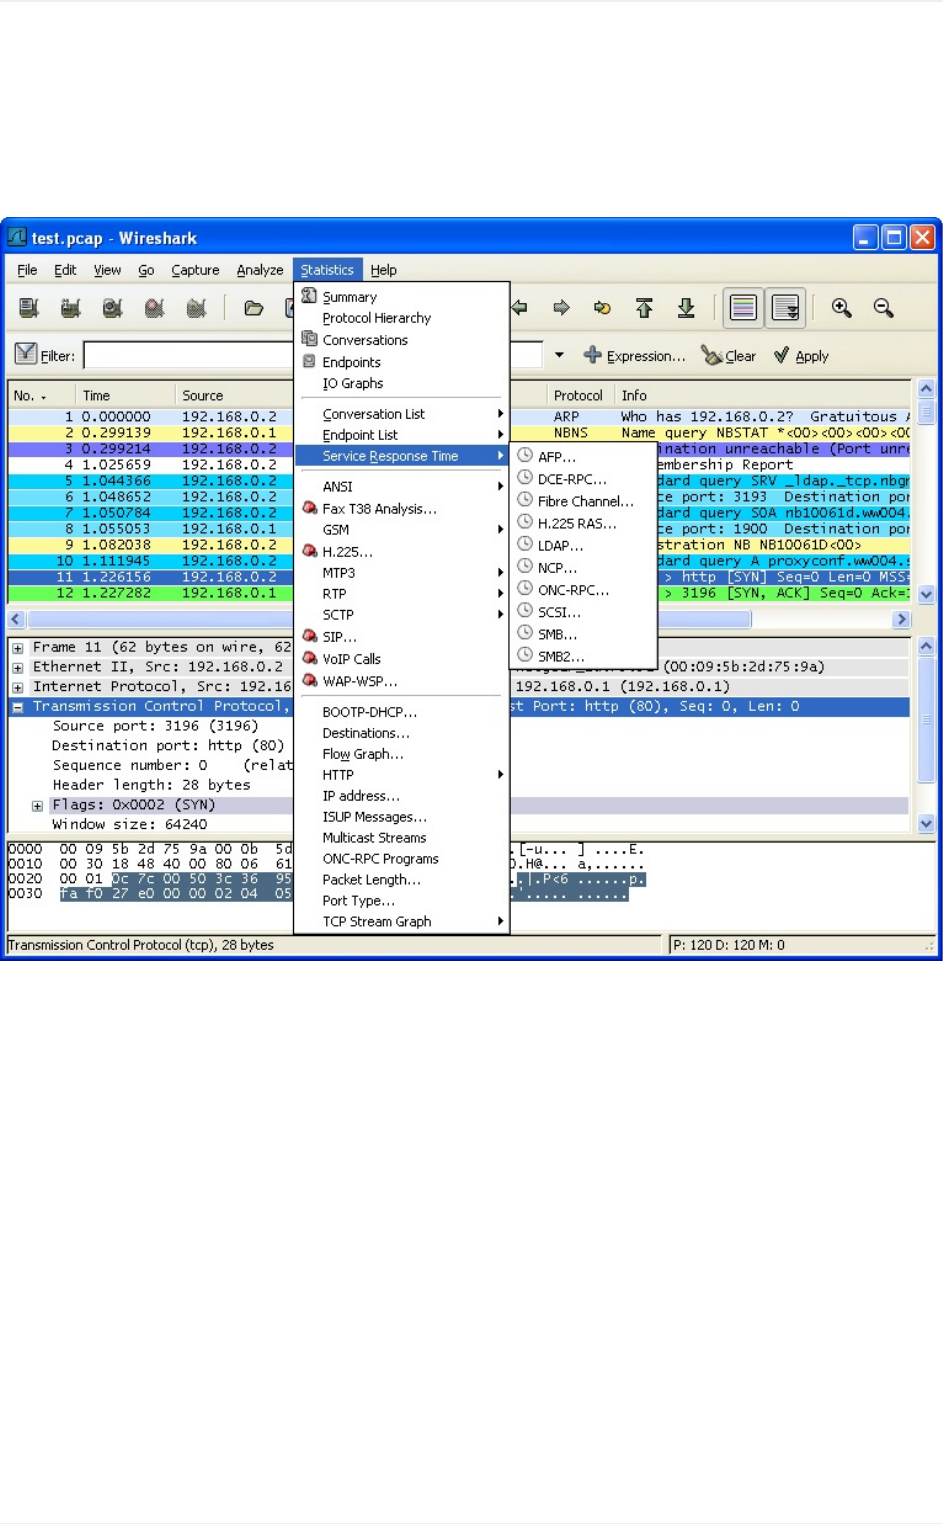
Task: Choose Conversations menu entry
Action: click(402, 340)
